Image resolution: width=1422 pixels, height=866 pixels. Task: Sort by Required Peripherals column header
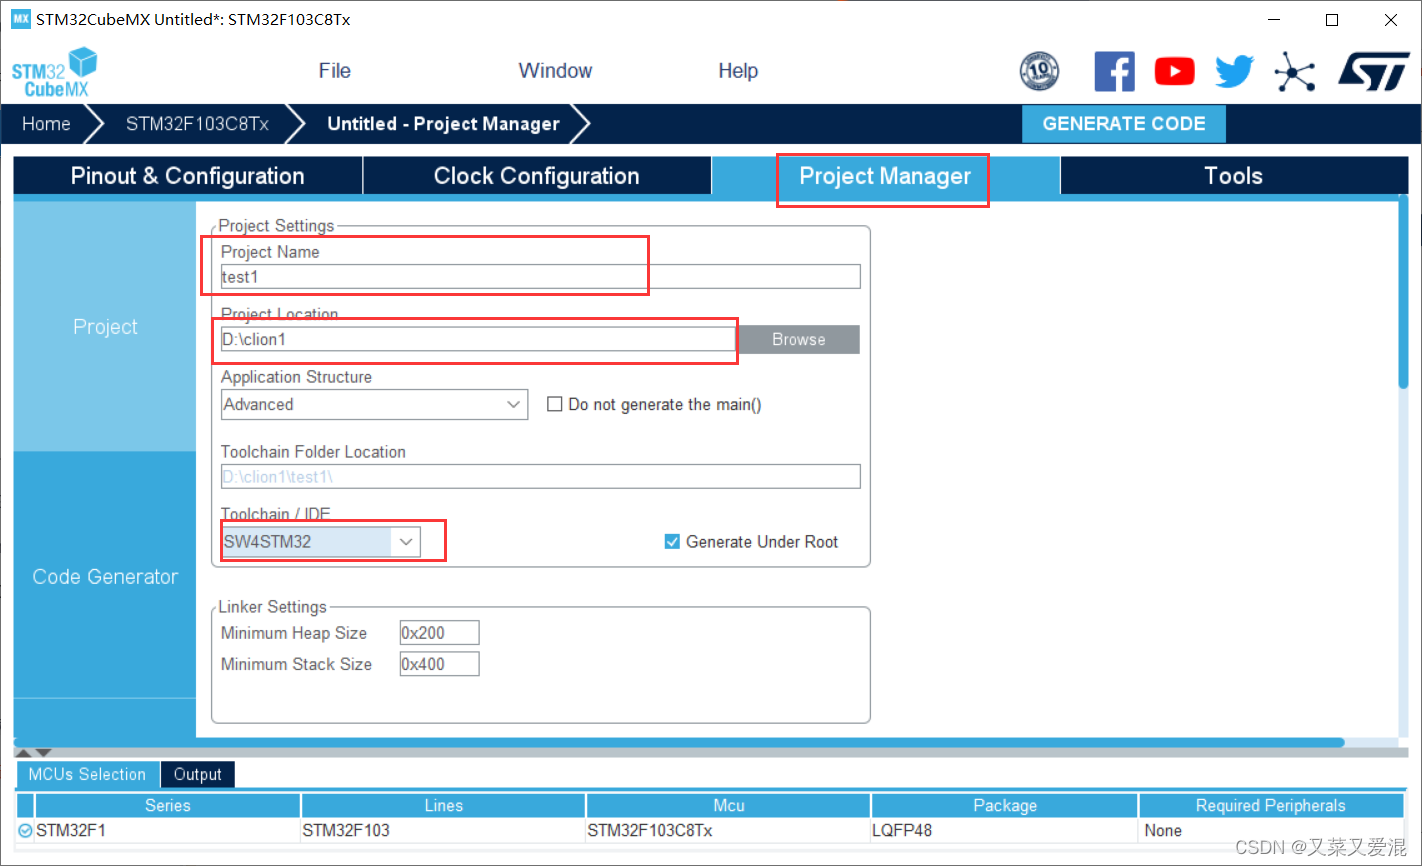click(x=1271, y=806)
